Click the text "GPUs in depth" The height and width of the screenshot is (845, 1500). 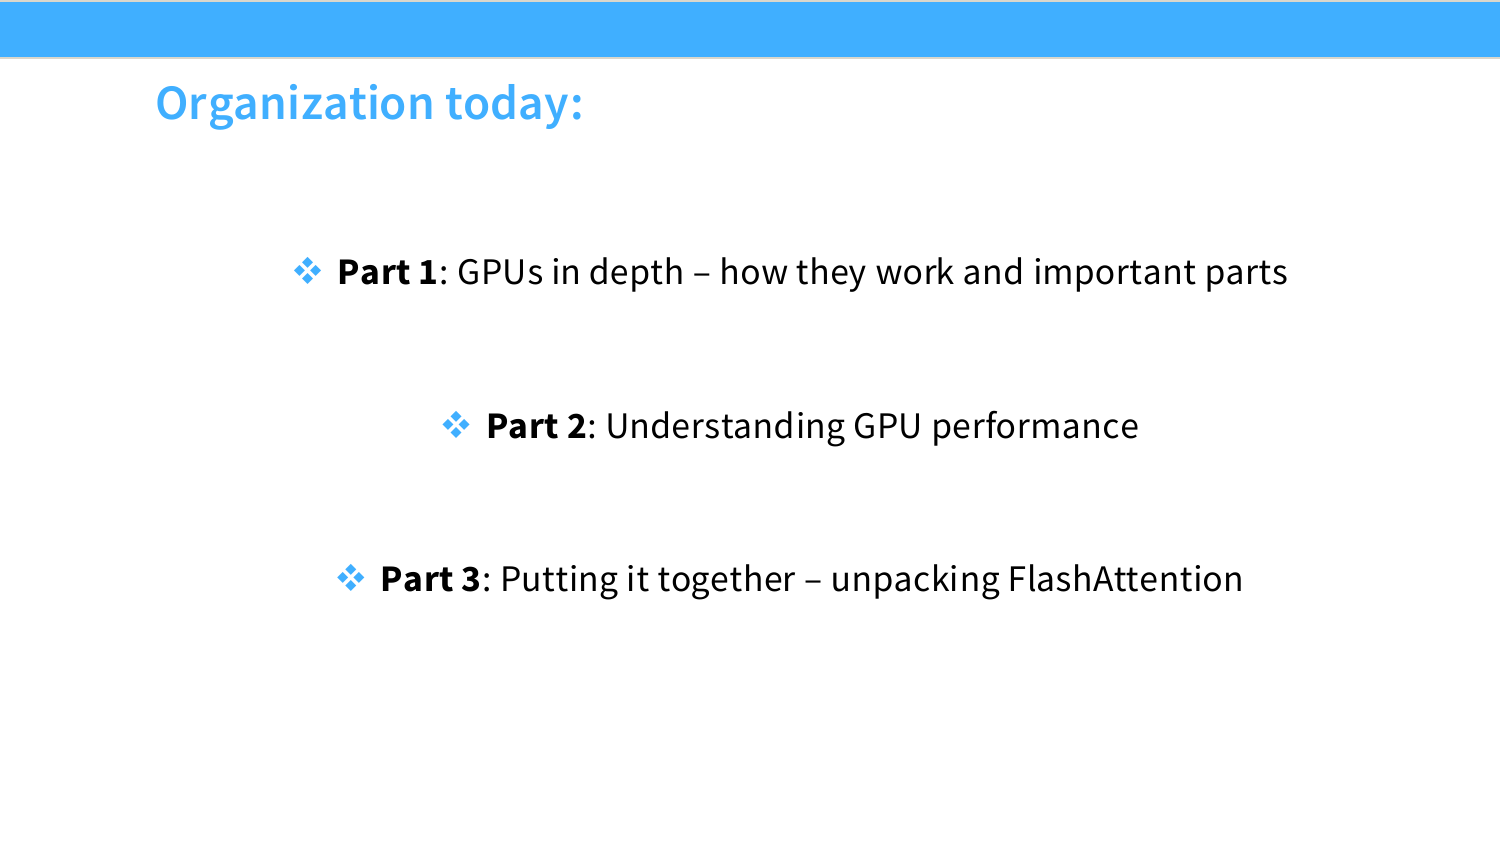(x=570, y=272)
